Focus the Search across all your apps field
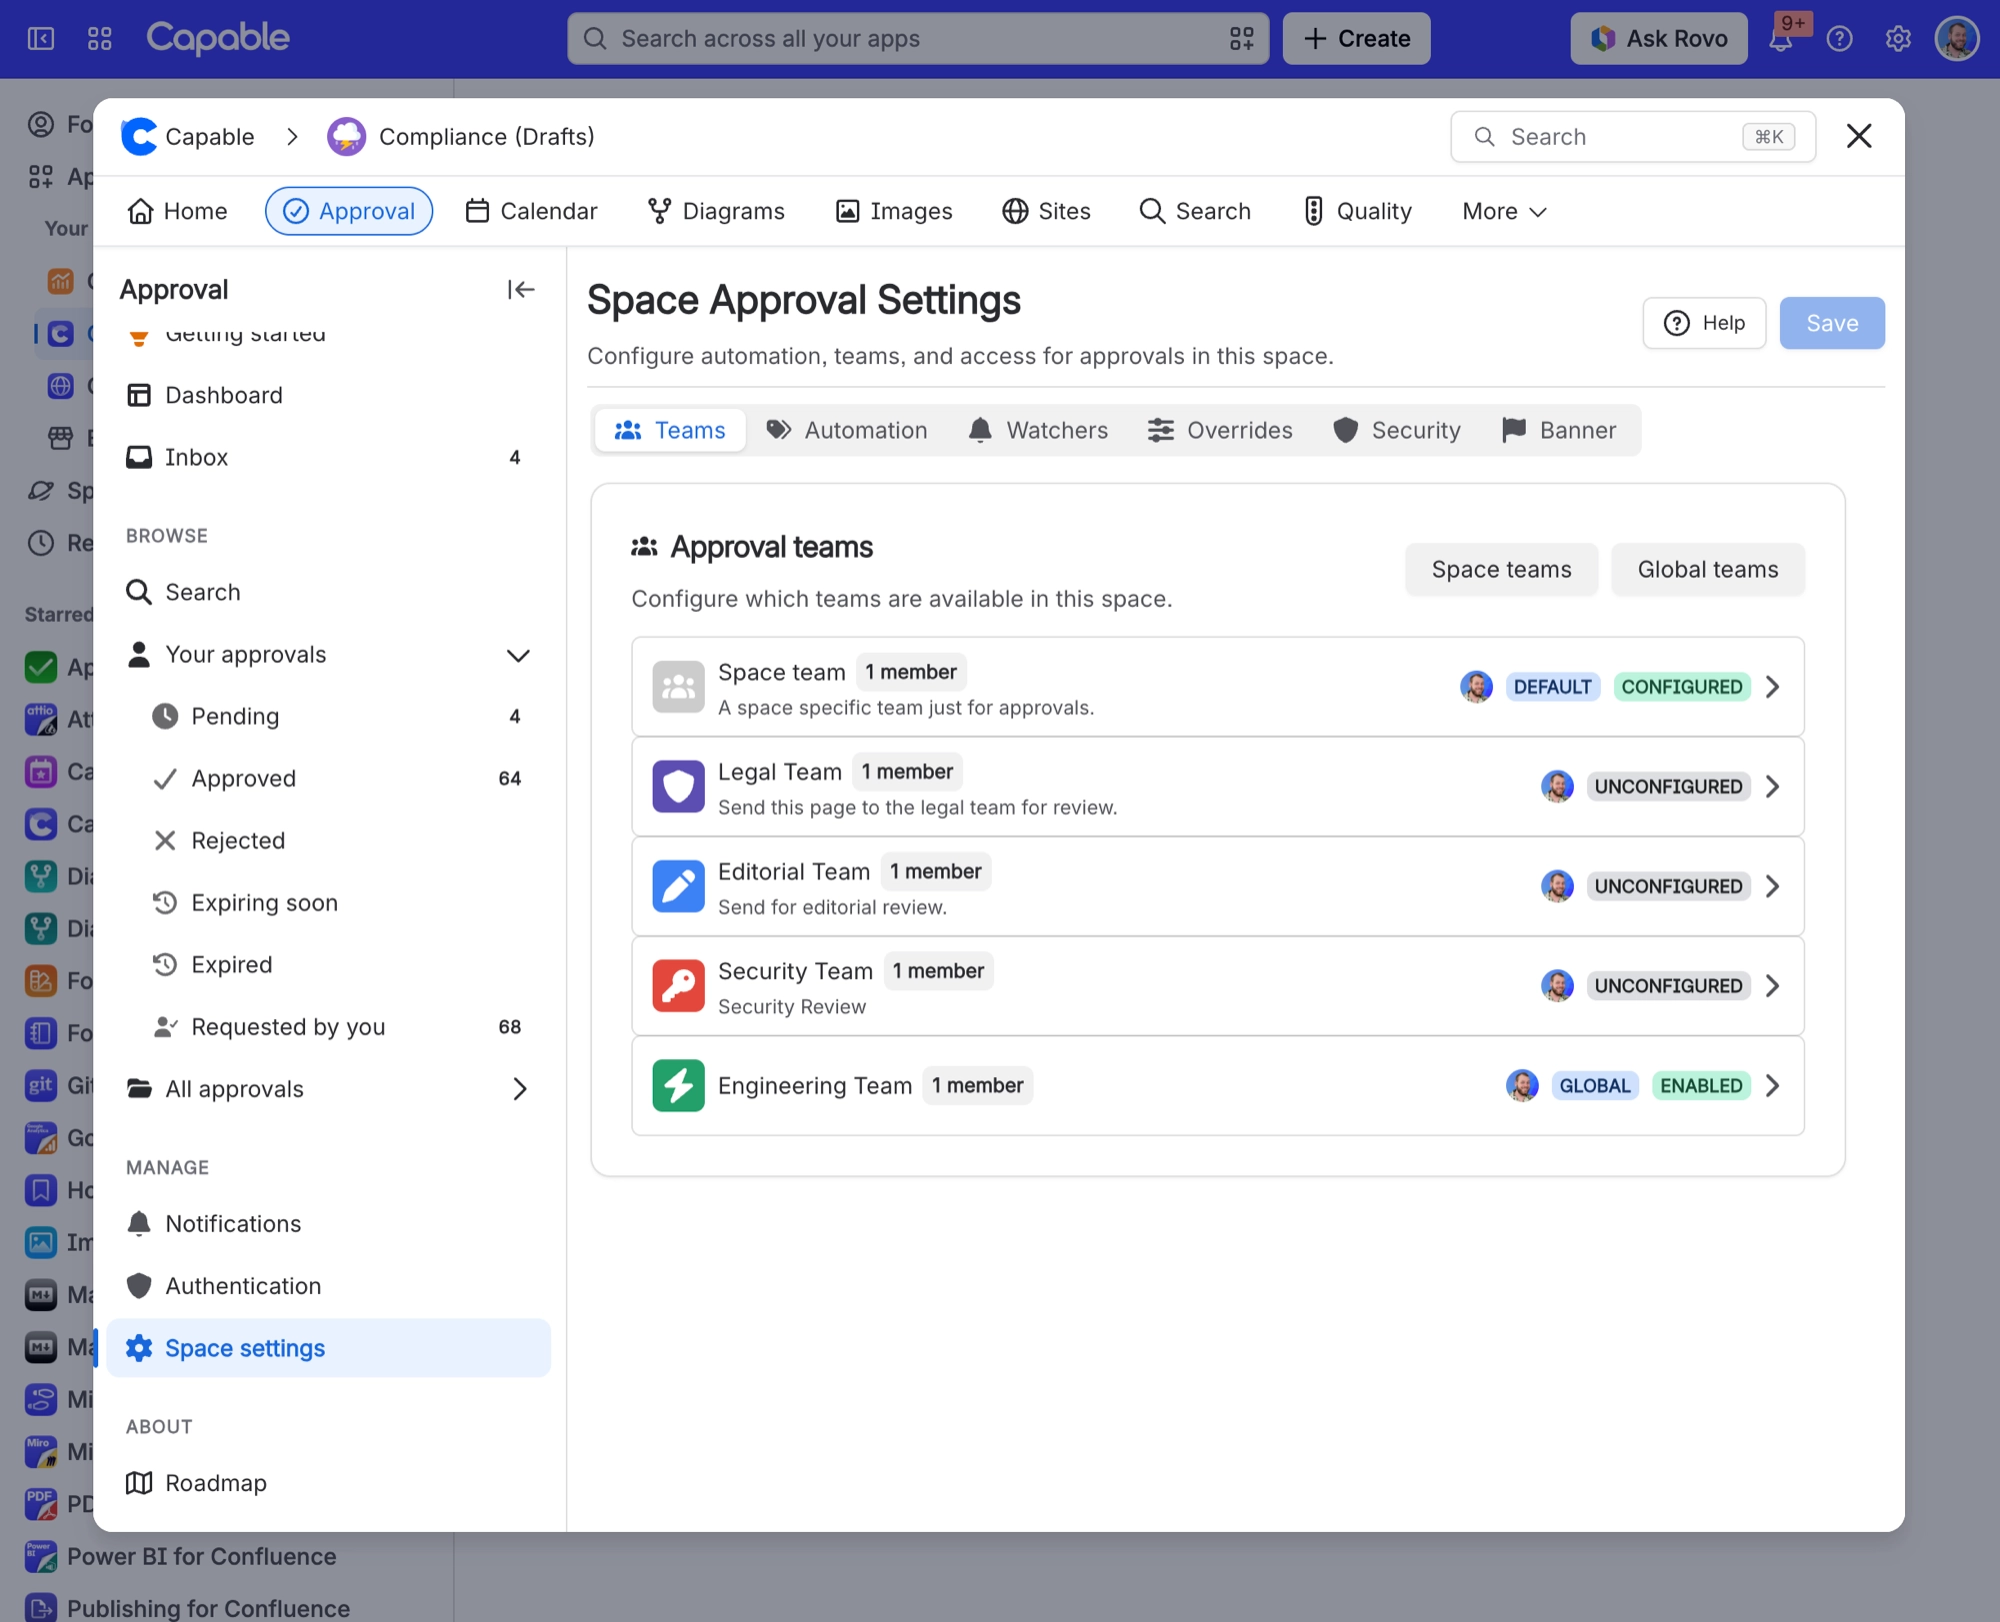This screenshot has height=1622, width=2000. coord(917,39)
